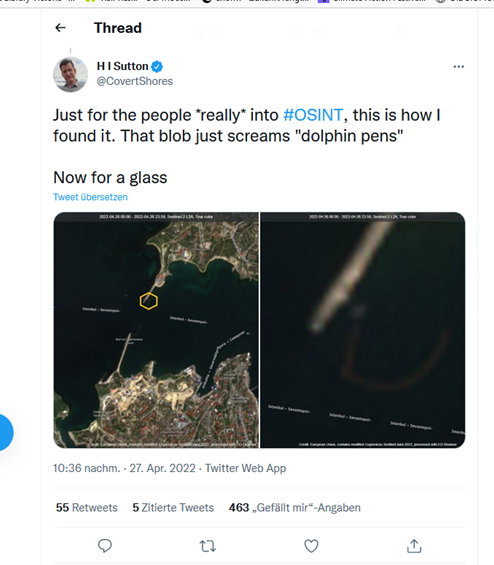Like the tweet with the heart icon
494x565 pixels.
[x=311, y=546]
